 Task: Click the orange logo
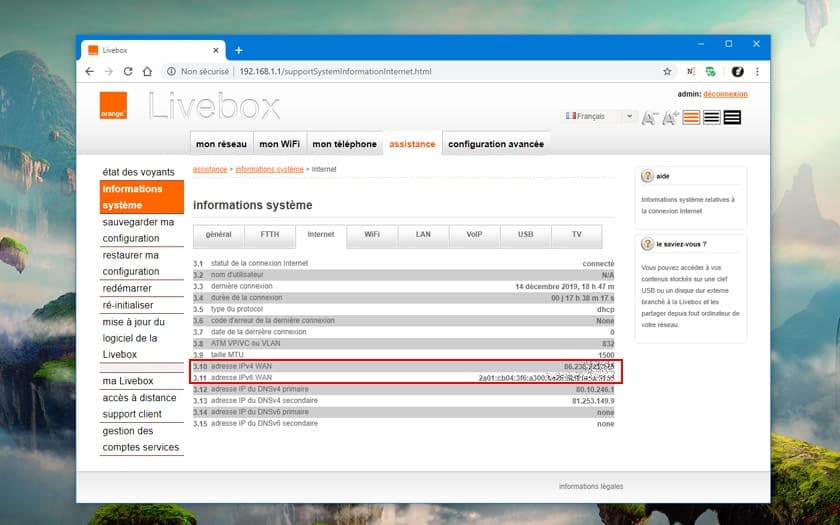tap(113, 106)
